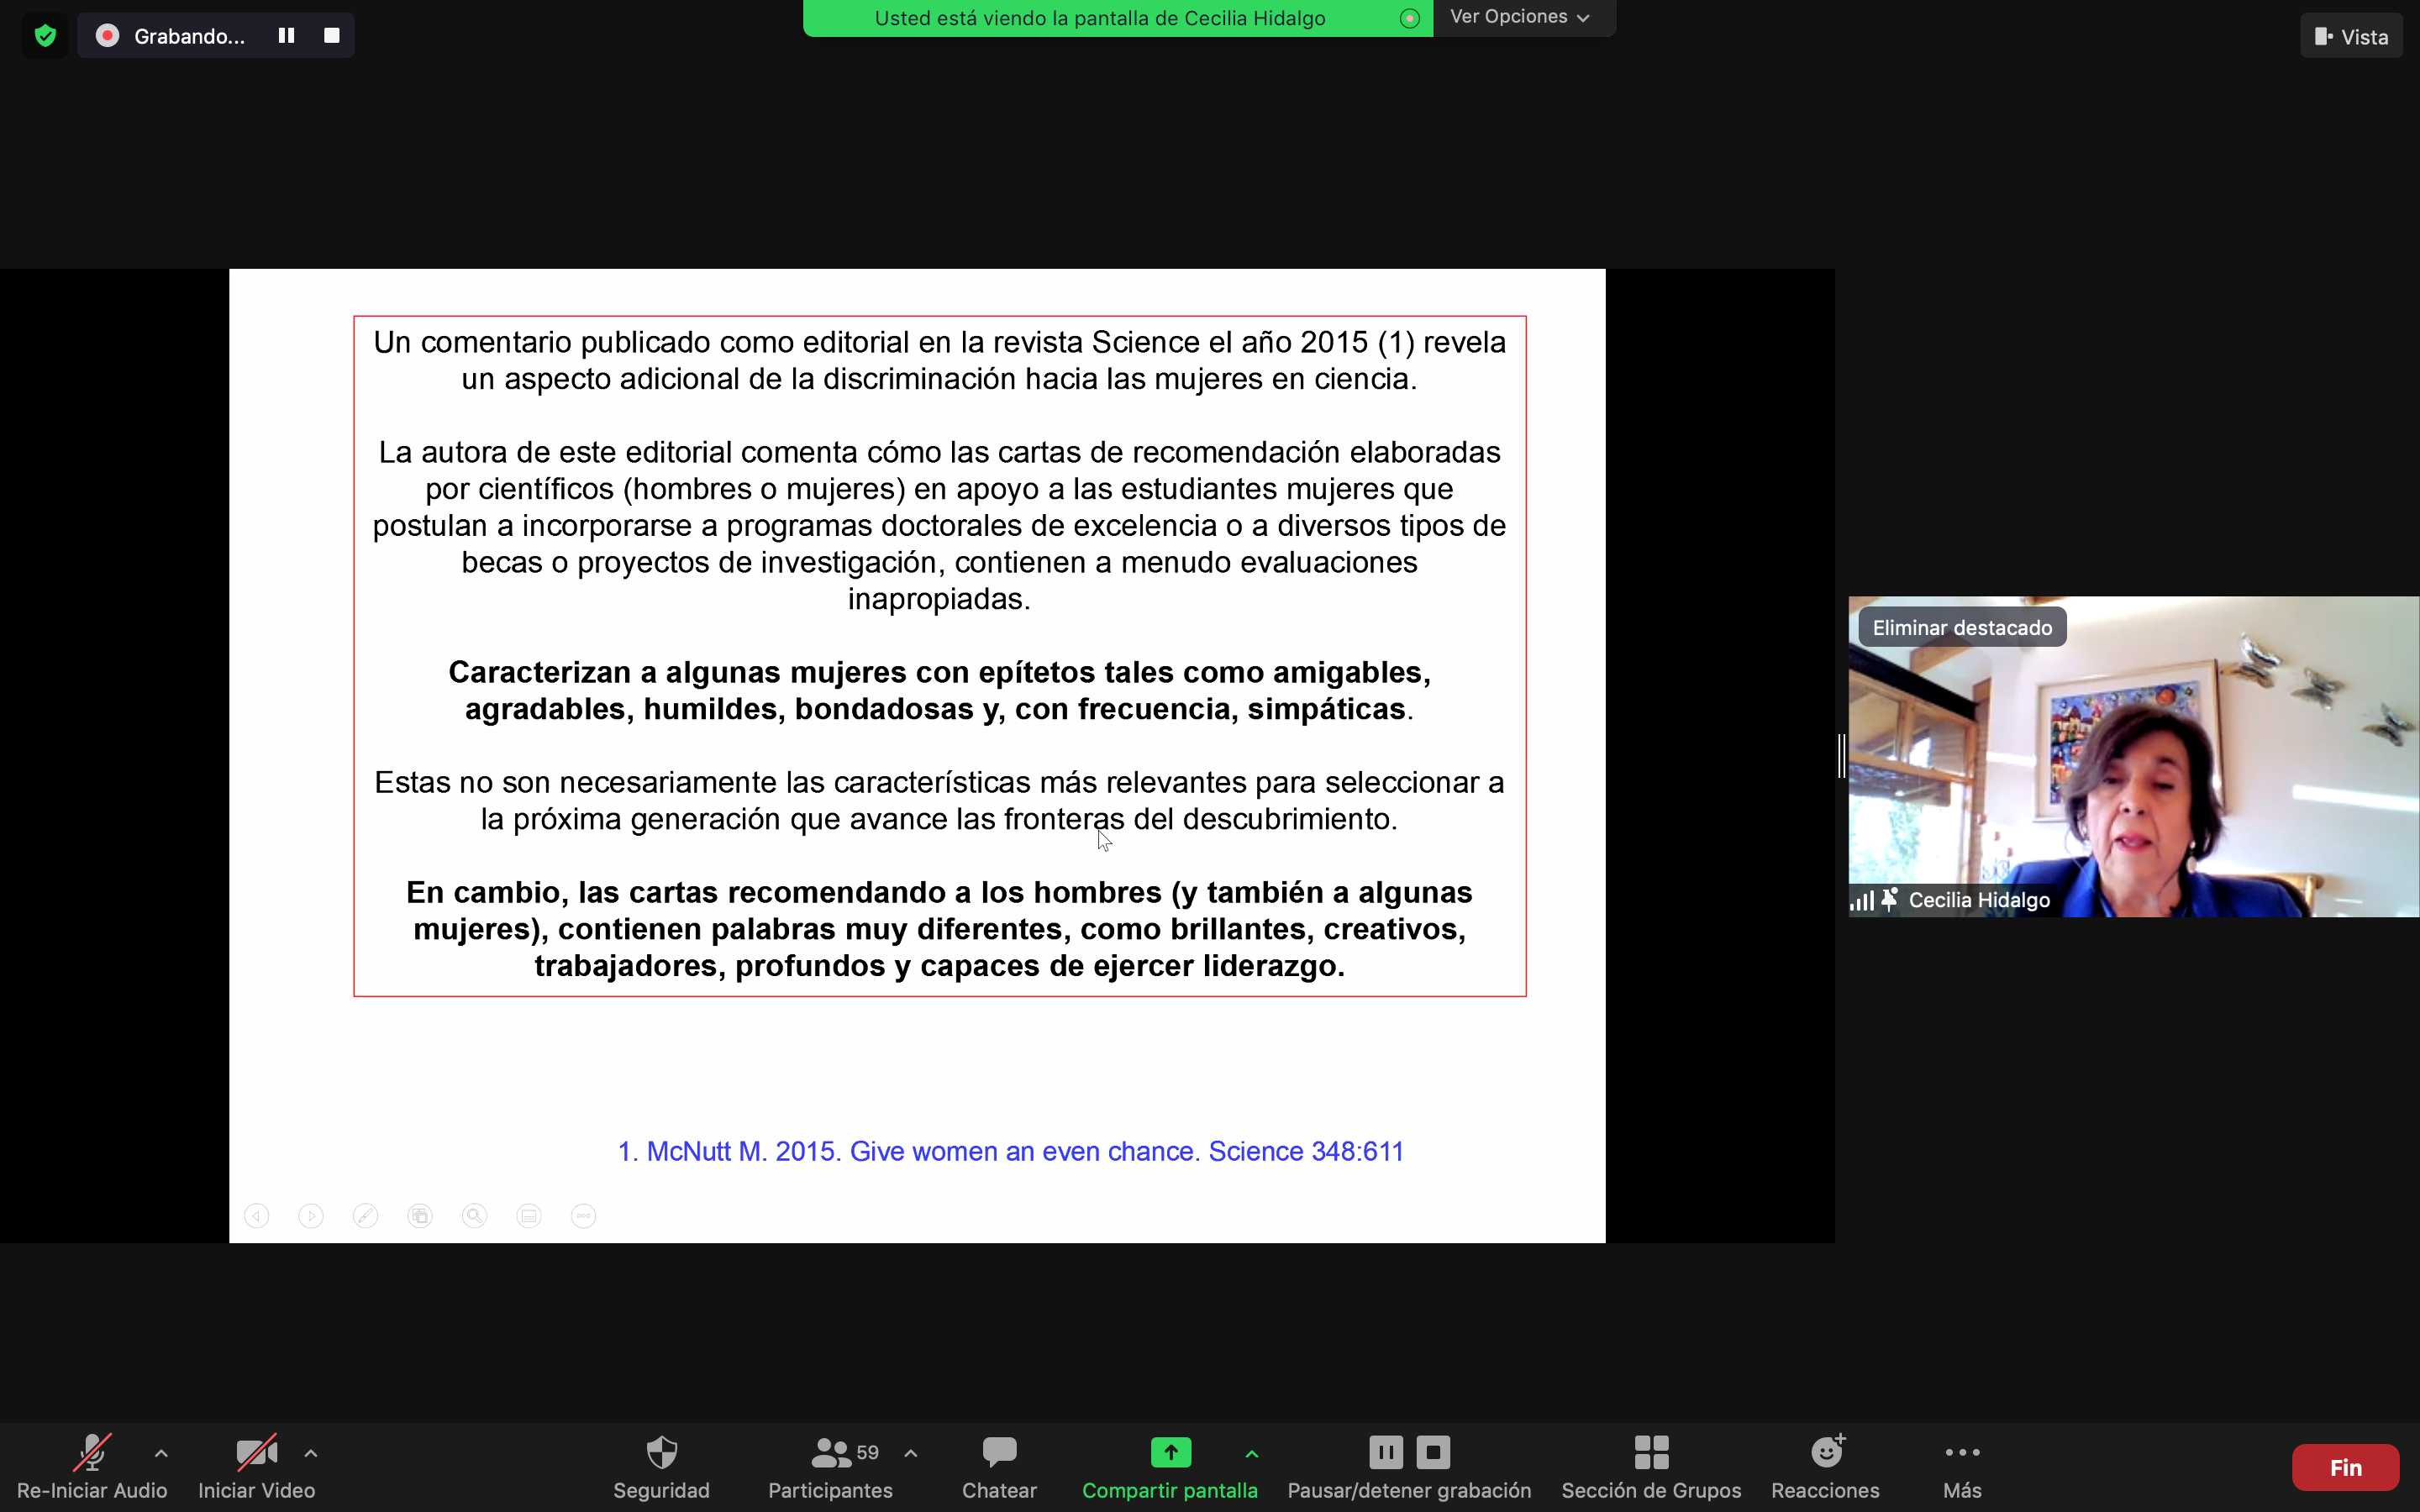This screenshot has width=2420, height=1512.
Task: Expand video options chevron next to camera
Action: click(311, 1453)
